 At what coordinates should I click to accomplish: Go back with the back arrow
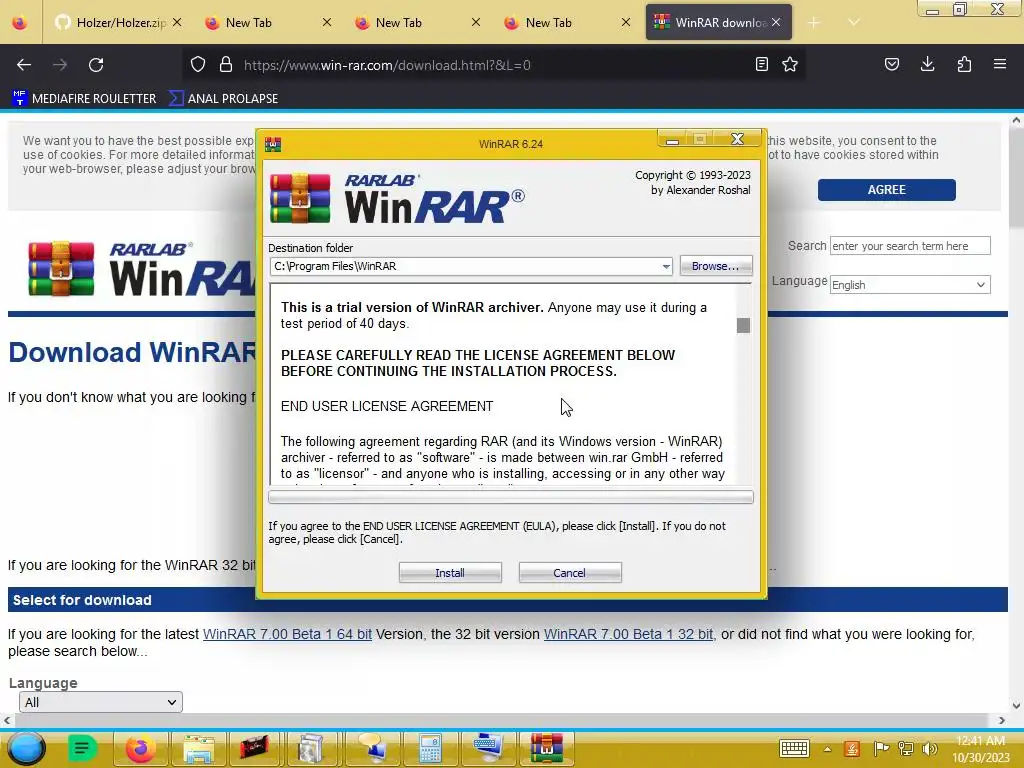[24, 65]
